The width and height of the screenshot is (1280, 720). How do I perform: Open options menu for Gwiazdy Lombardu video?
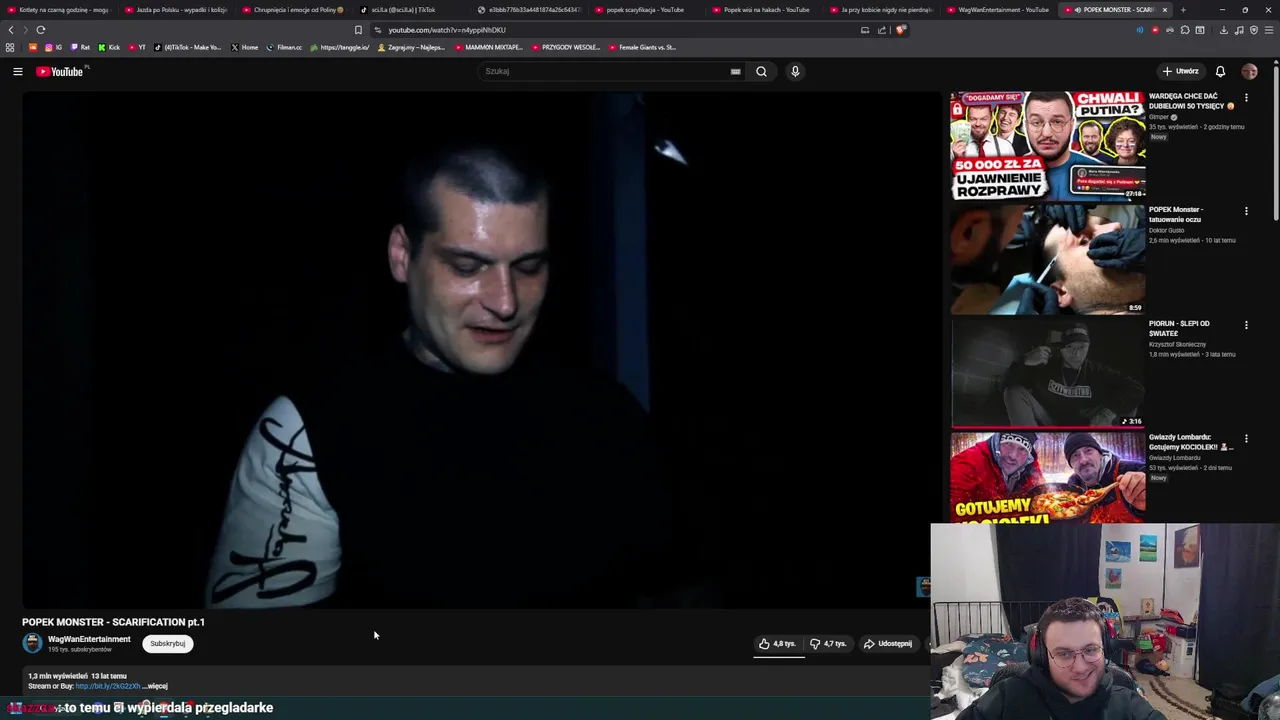[x=1246, y=439]
